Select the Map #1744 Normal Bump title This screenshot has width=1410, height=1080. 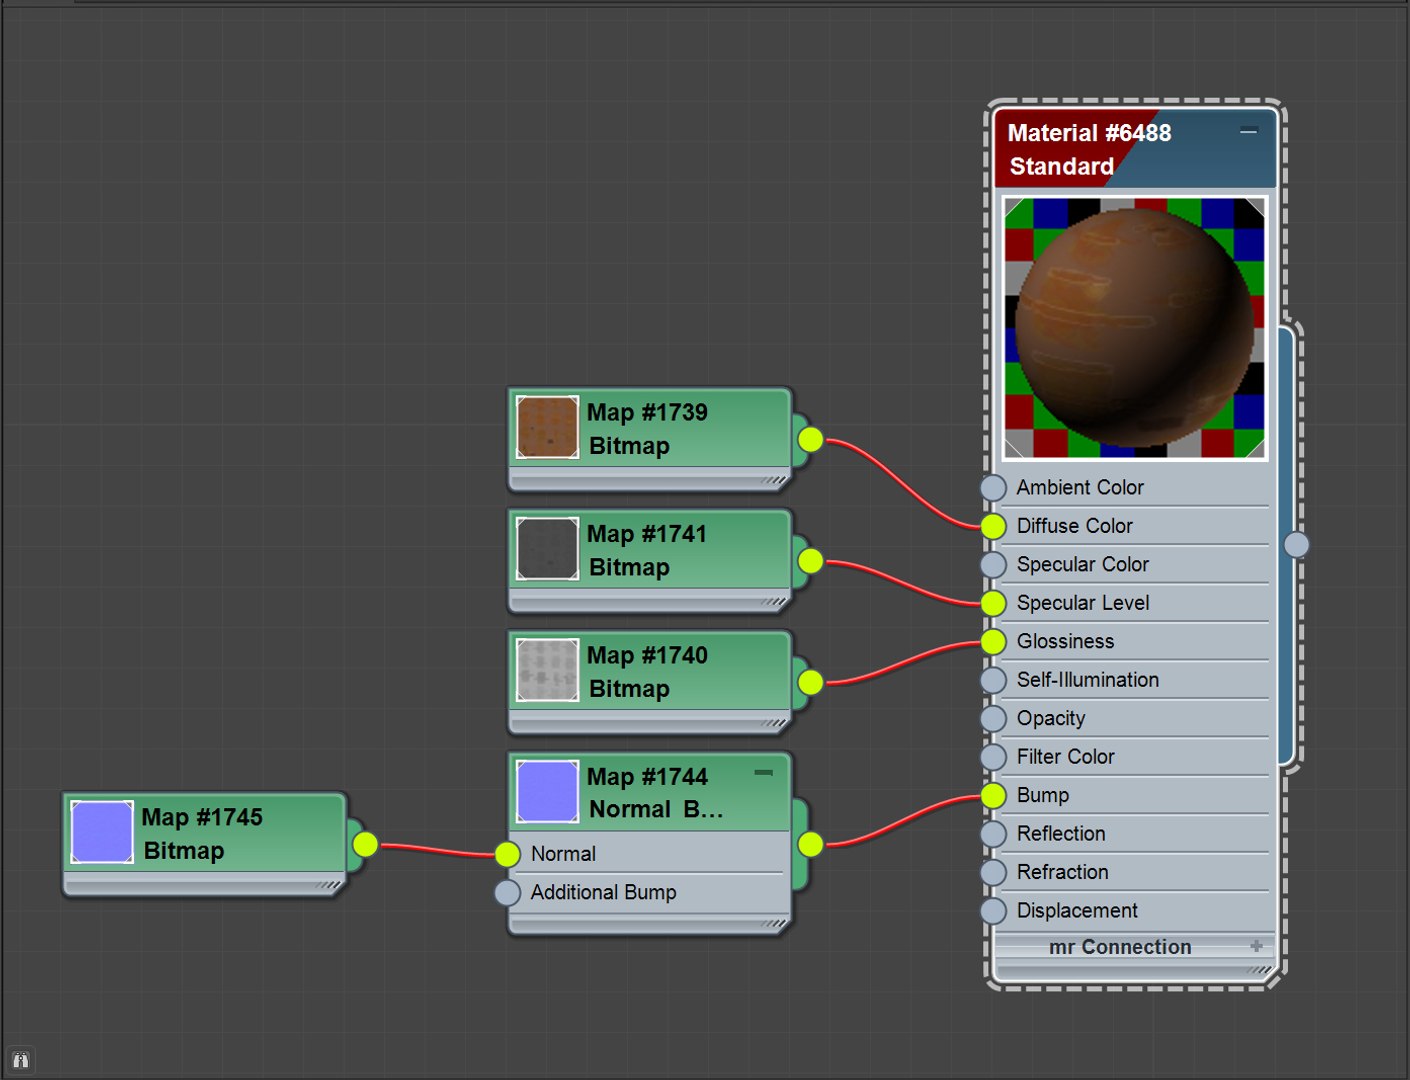[x=655, y=793]
